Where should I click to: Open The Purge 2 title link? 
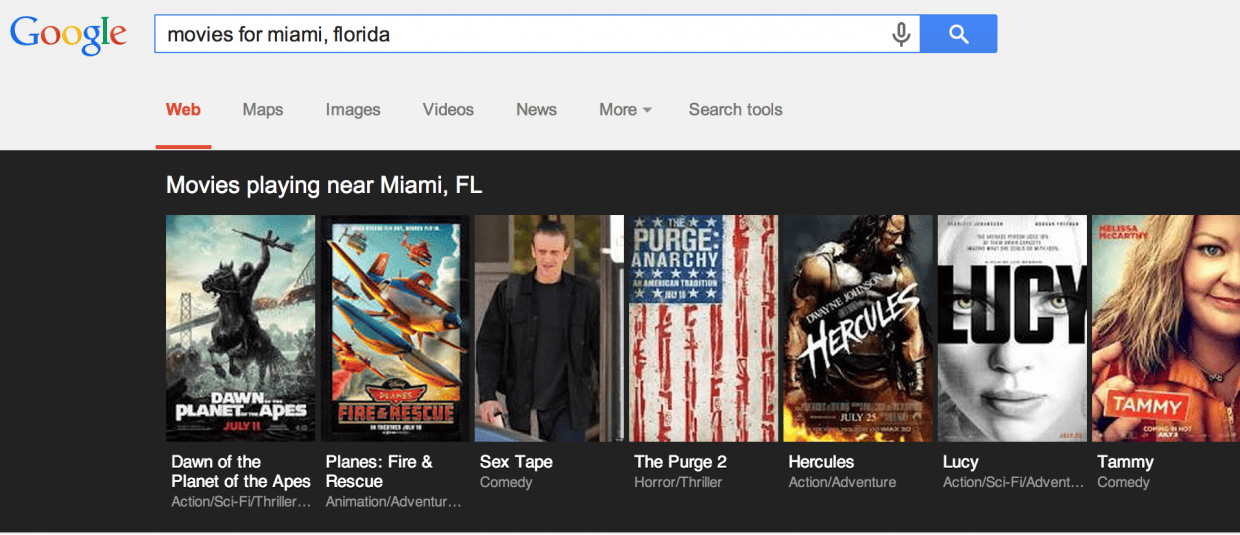pyautogui.click(x=680, y=462)
